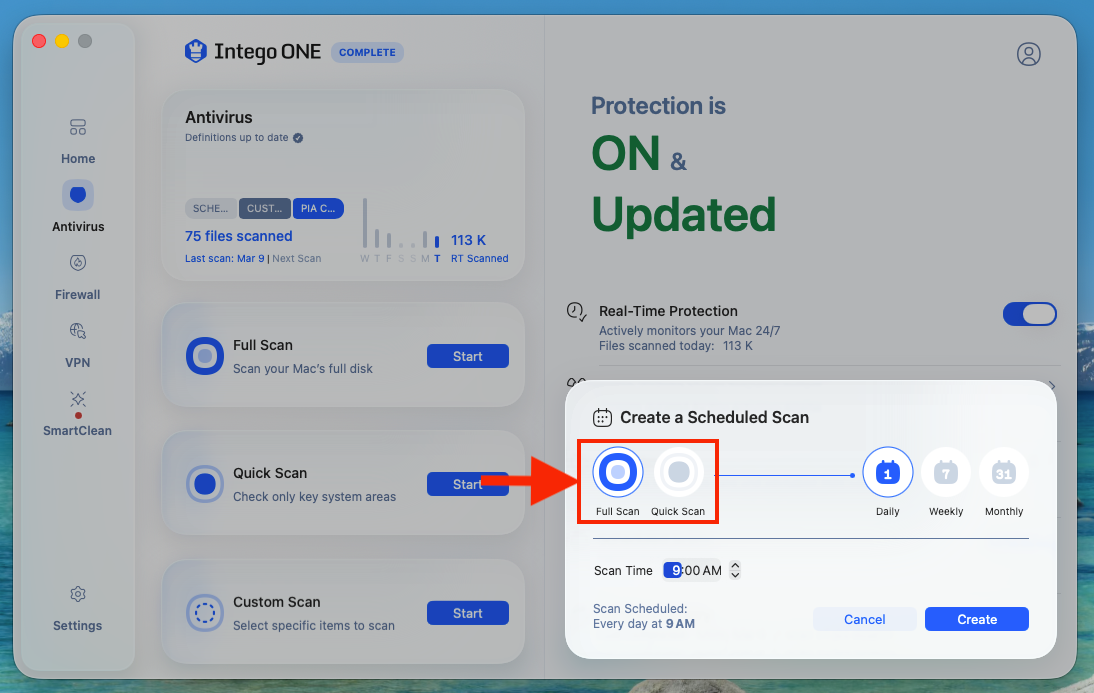Select the Antivirus shield icon in sidebar

[x=77, y=195]
